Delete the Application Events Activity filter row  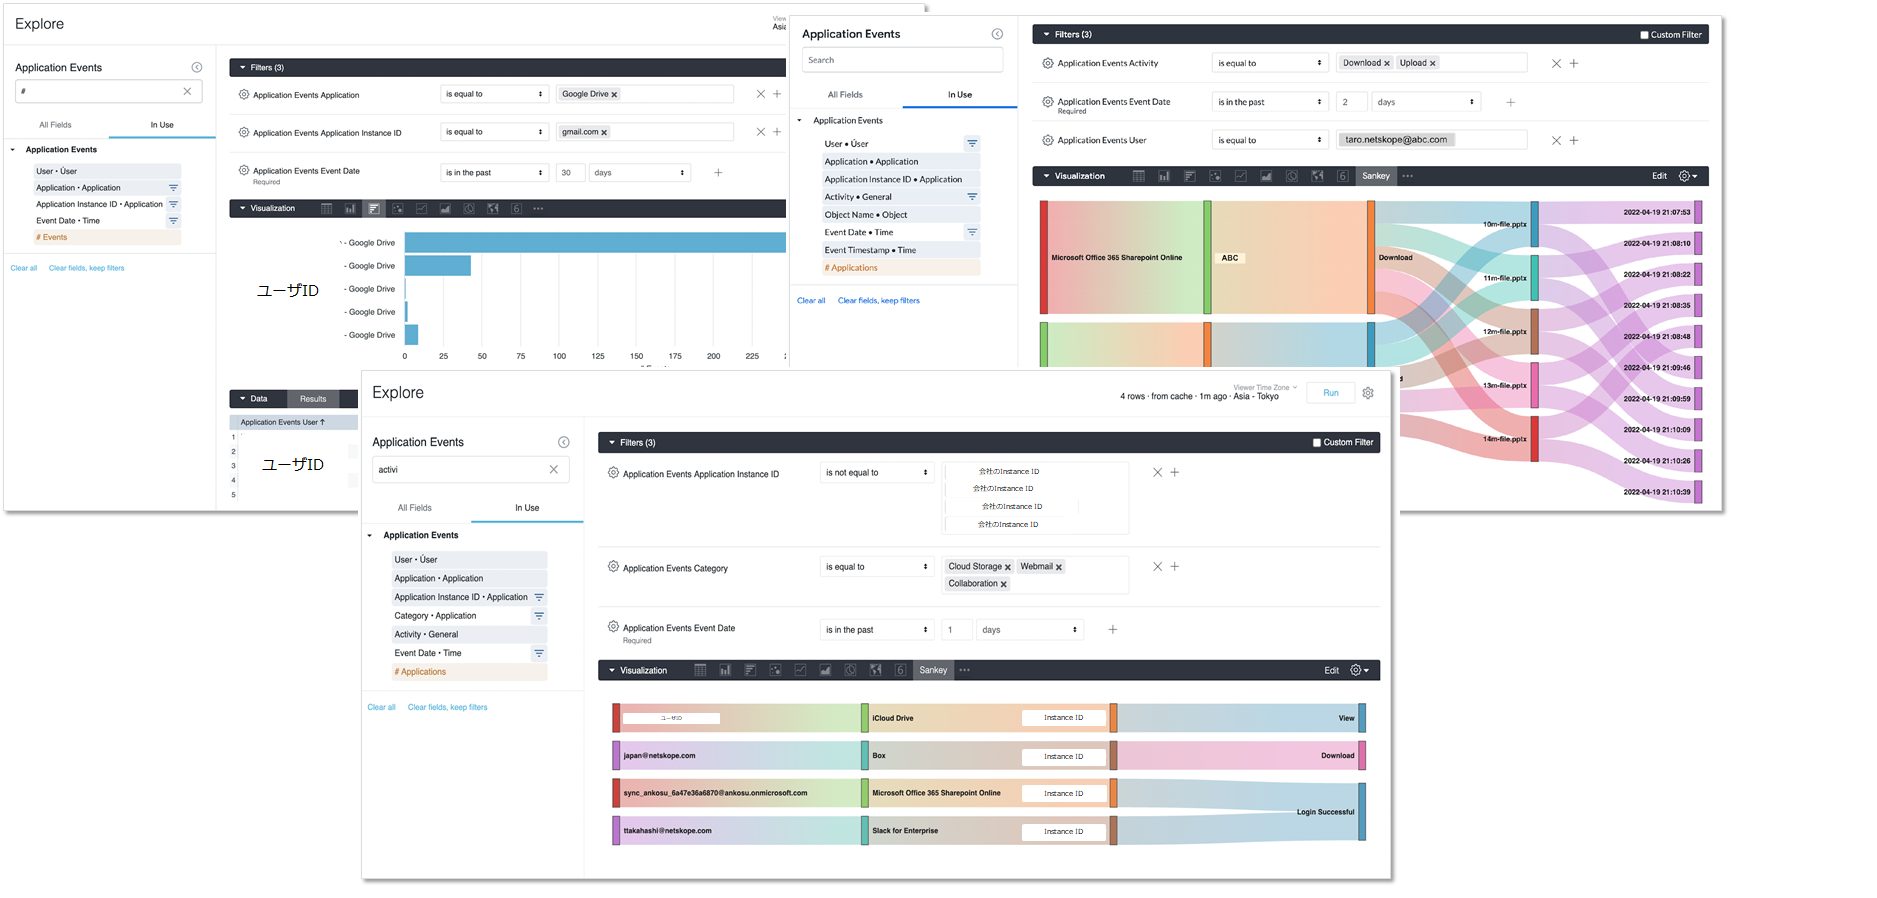click(x=1556, y=63)
